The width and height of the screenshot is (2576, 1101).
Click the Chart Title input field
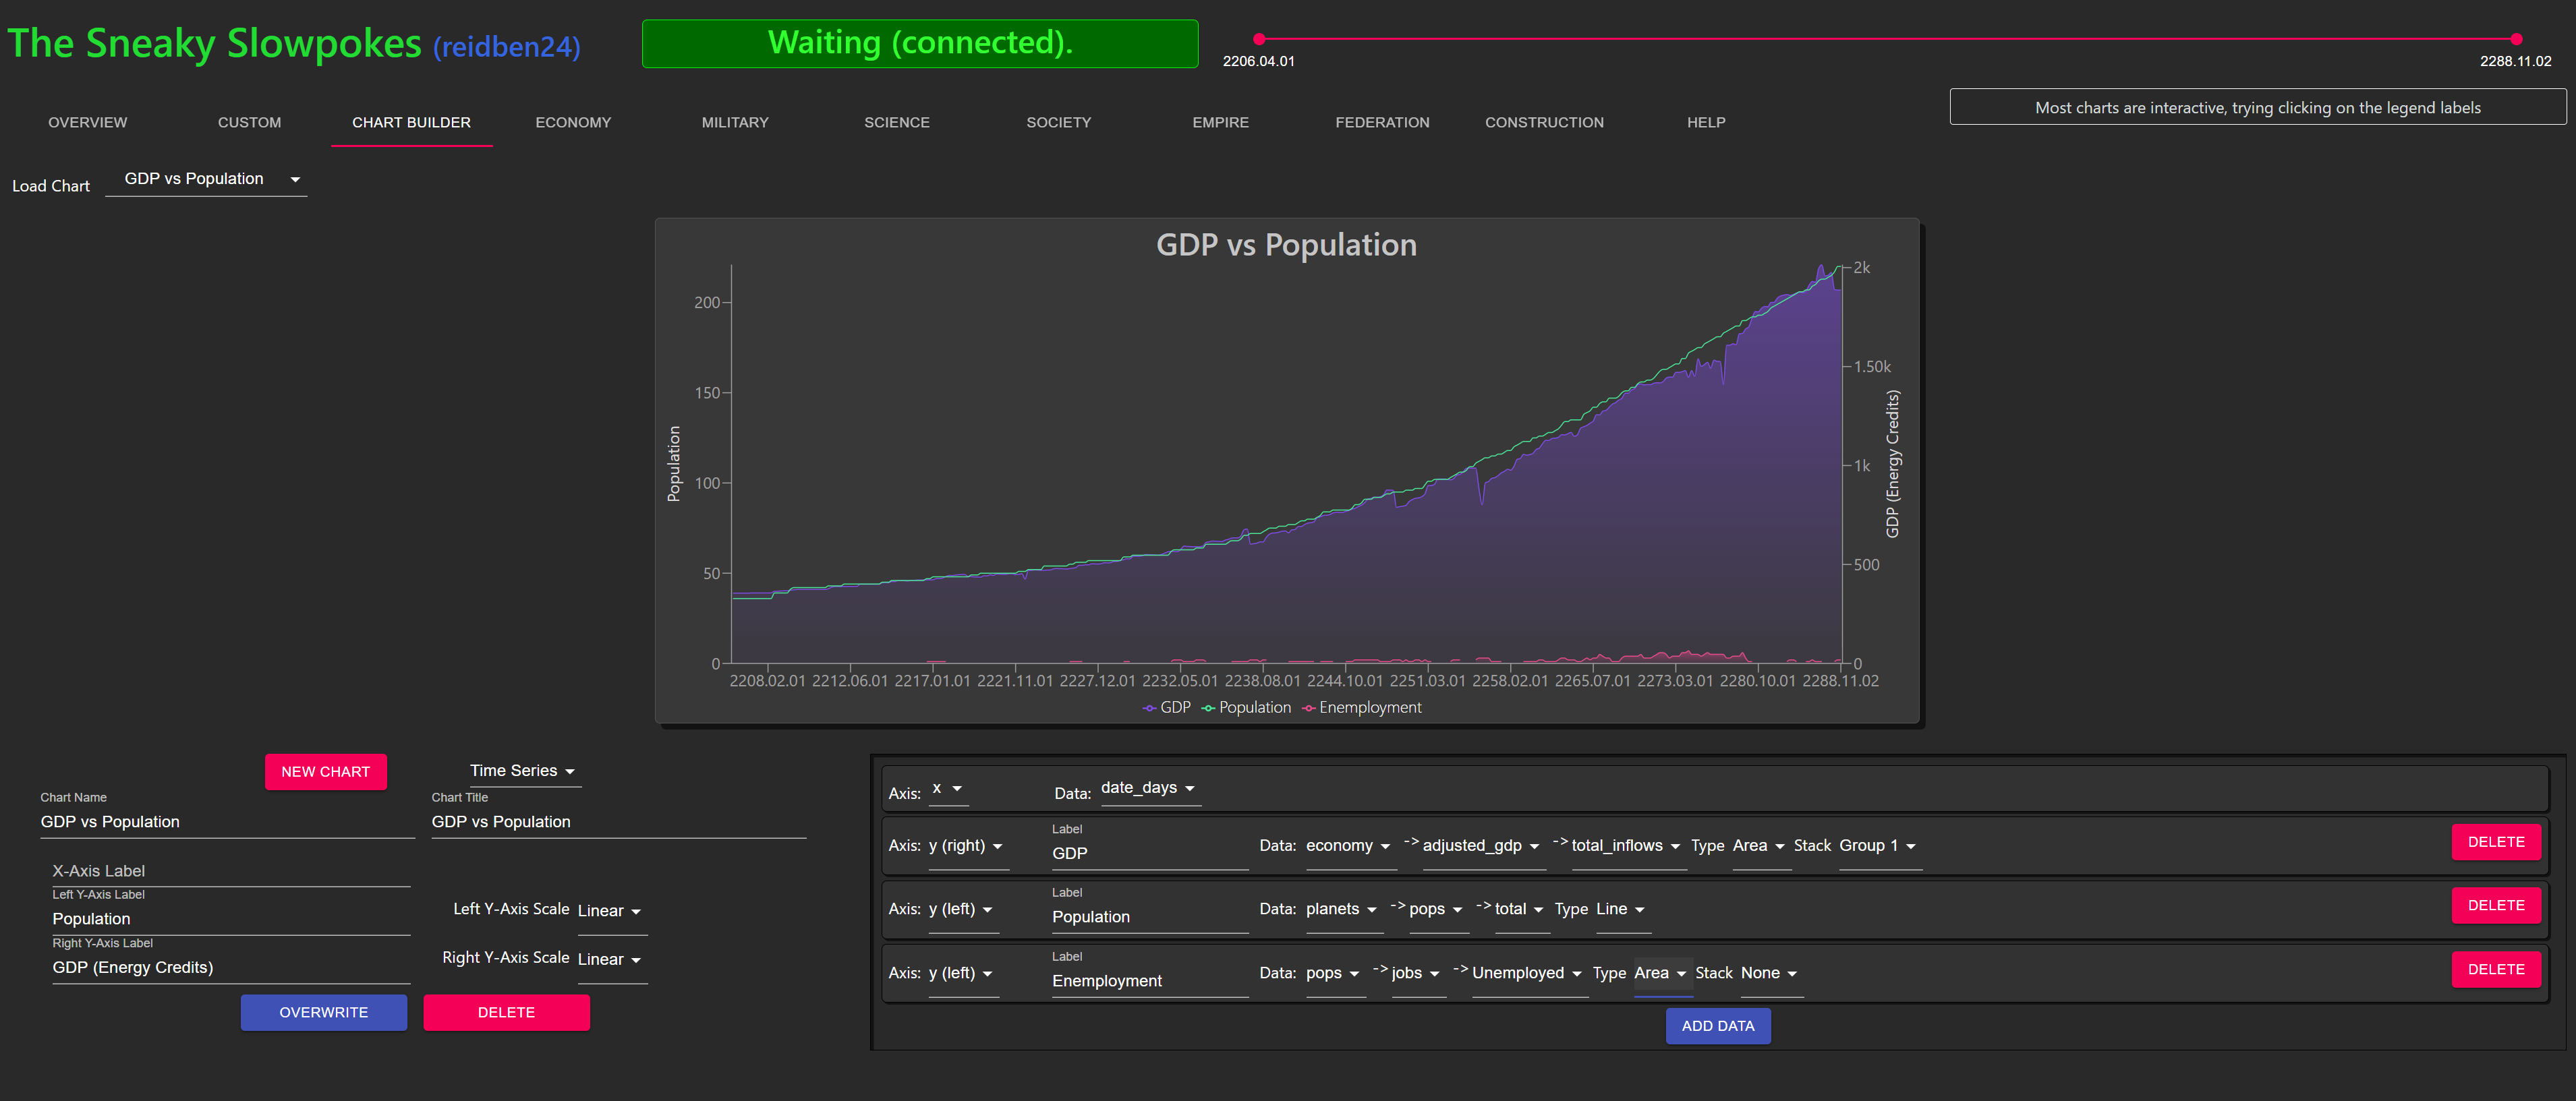pyautogui.click(x=617, y=822)
